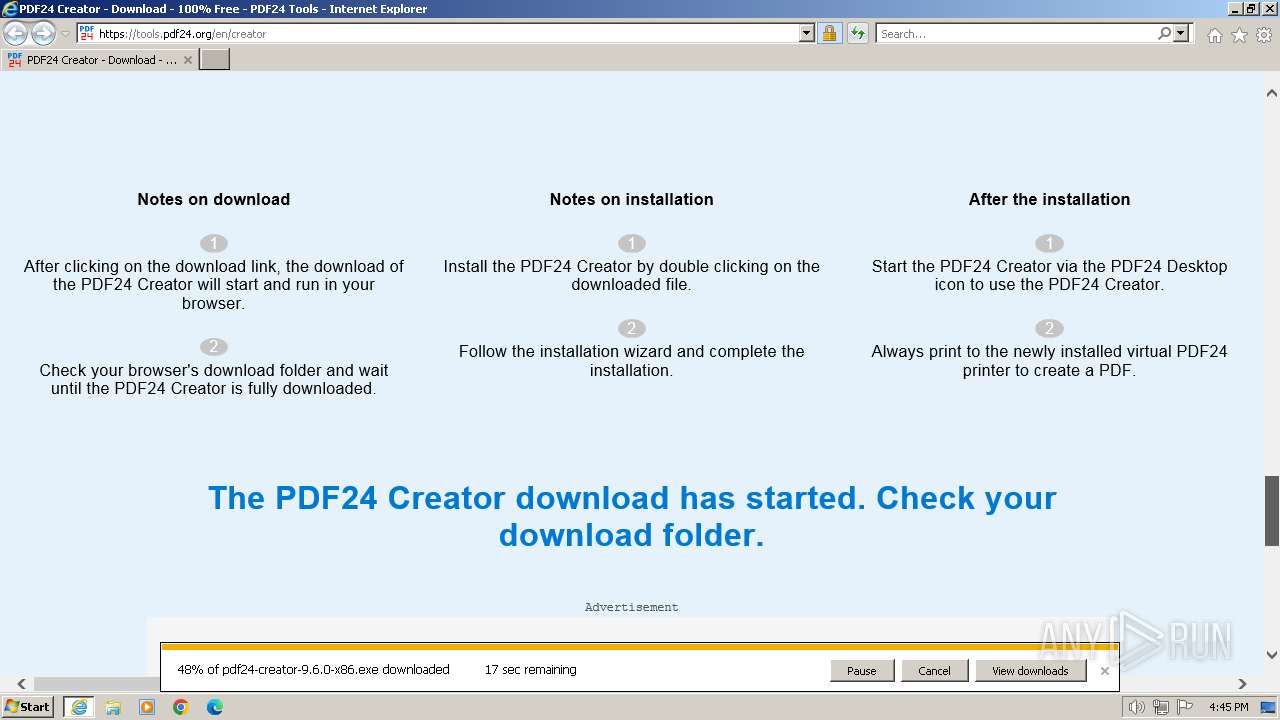Click the 17 sec remaining text
The image size is (1280, 720).
[x=531, y=670]
